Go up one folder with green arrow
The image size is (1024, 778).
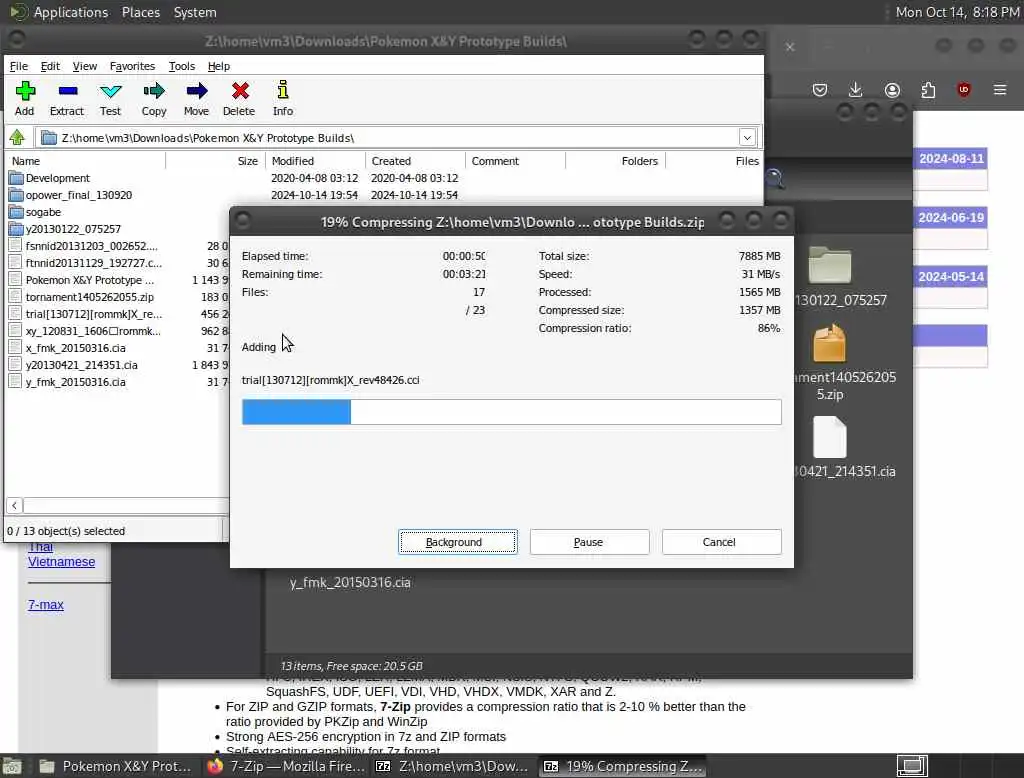pyautogui.click(x=17, y=138)
